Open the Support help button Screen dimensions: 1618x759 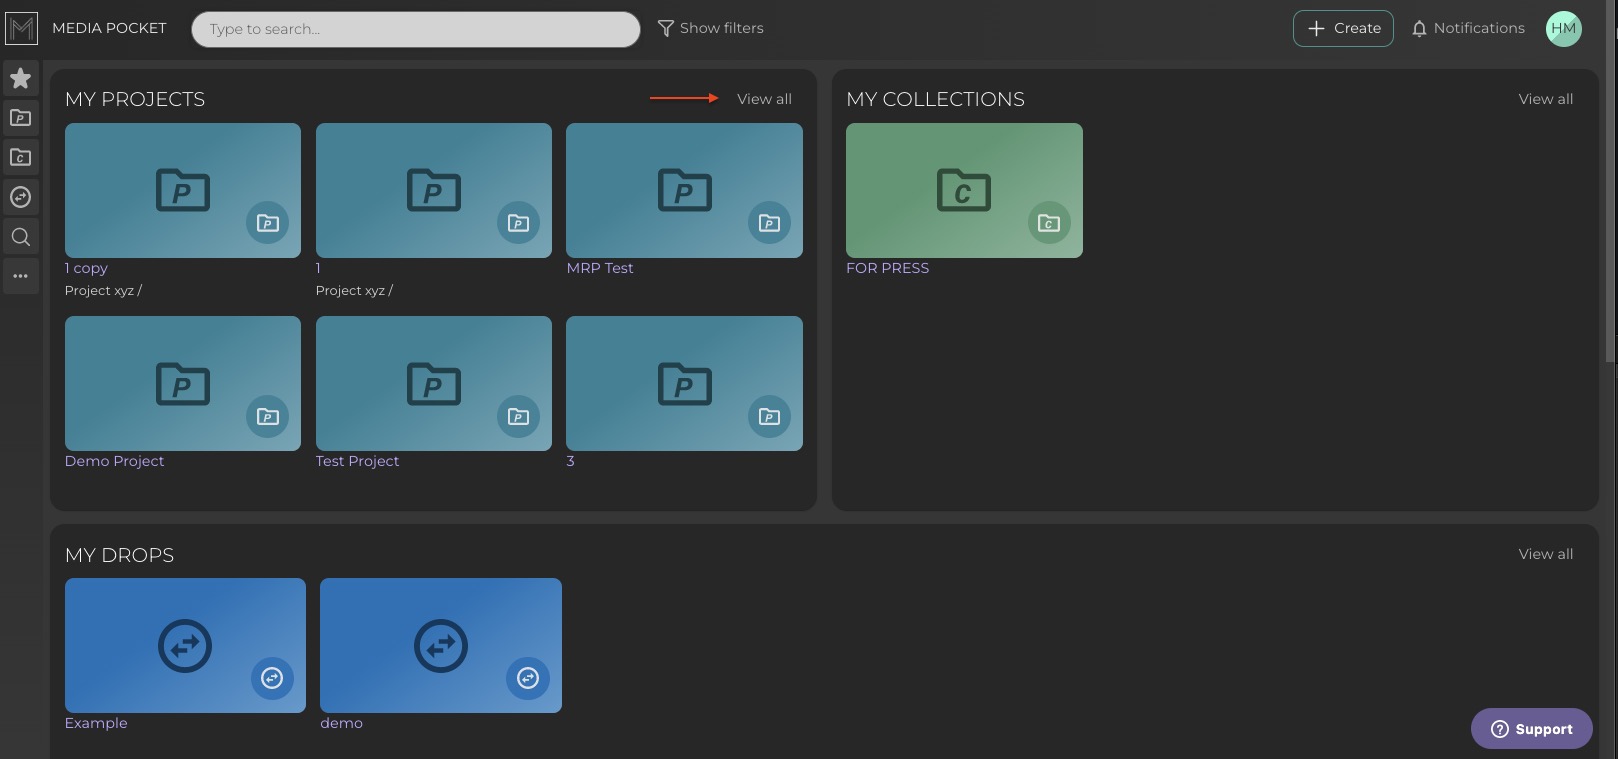(x=1531, y=729)
